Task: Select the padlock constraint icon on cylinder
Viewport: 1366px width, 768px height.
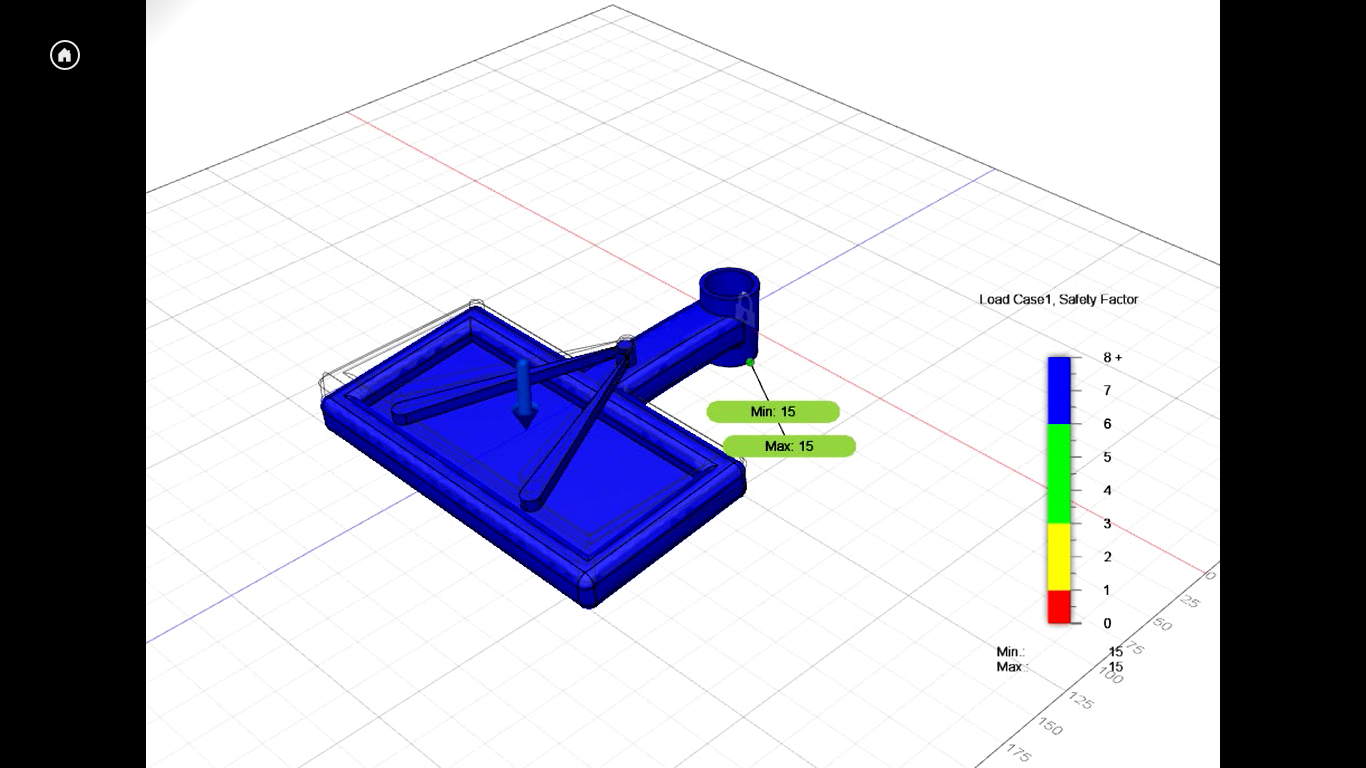Action: click(745, 307)
